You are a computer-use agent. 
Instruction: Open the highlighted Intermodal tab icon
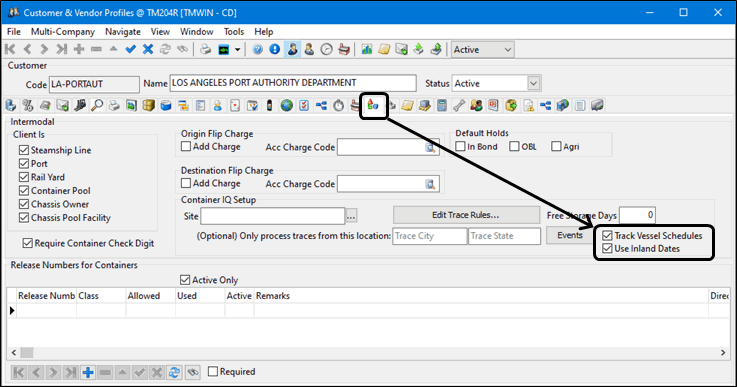point(373,105)
